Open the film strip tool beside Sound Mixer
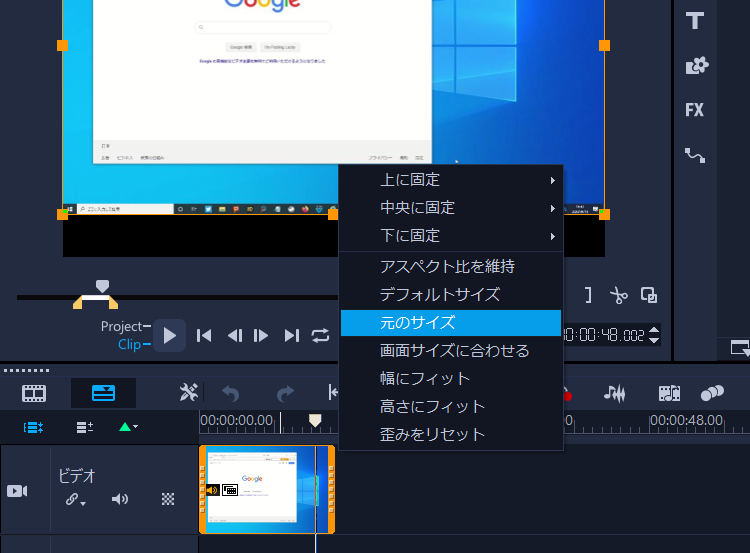 coord(669,393)
